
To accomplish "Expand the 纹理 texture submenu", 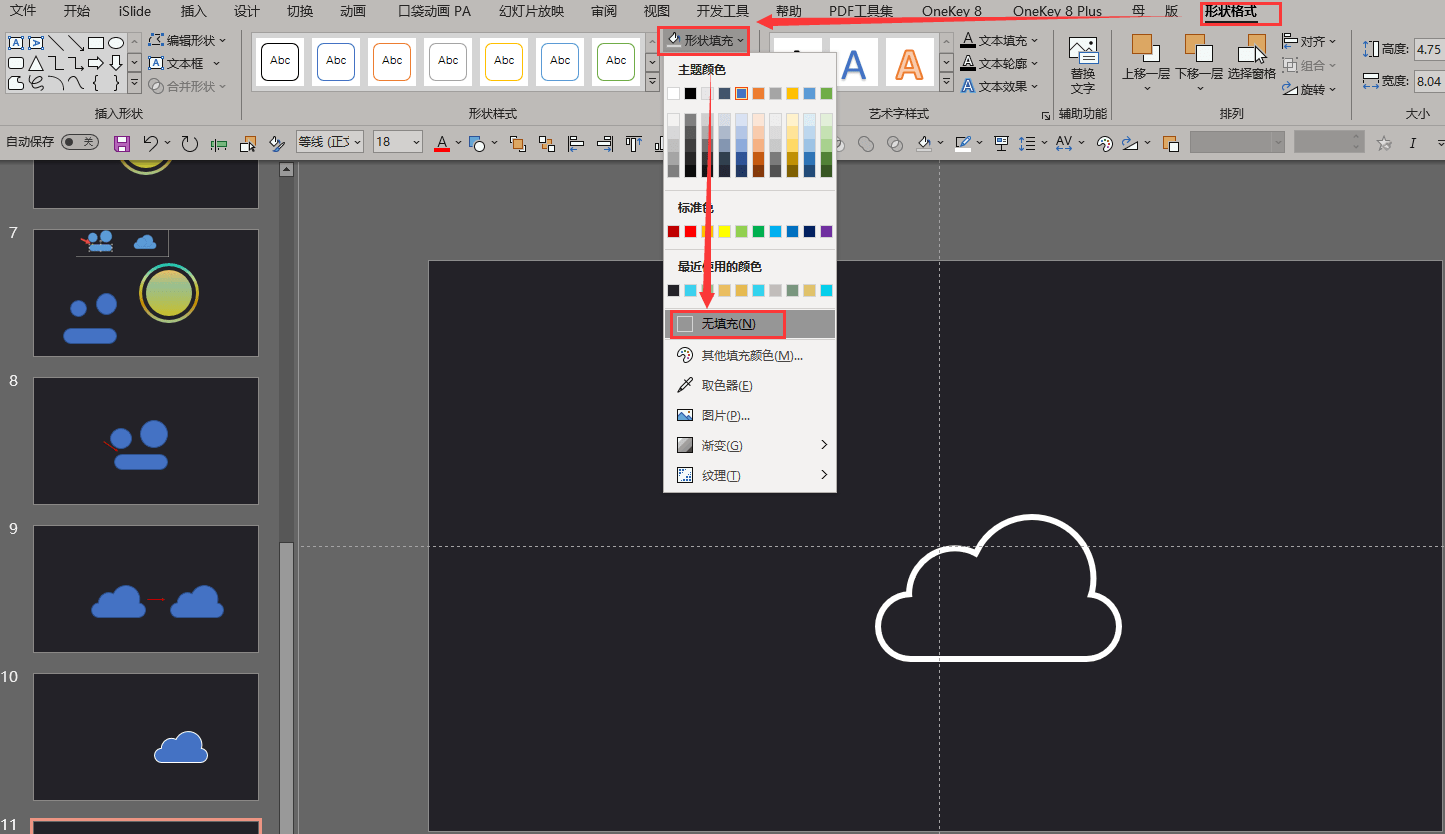I will tap(750, 475).
